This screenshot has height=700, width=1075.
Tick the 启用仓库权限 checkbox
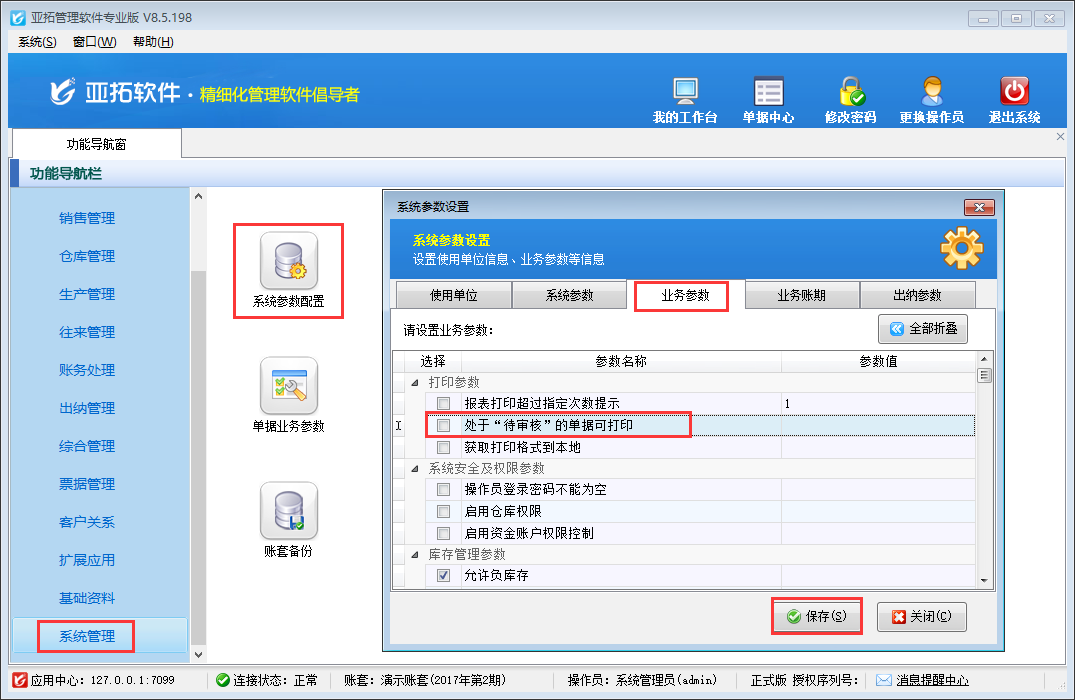click(x=443, y=512)
